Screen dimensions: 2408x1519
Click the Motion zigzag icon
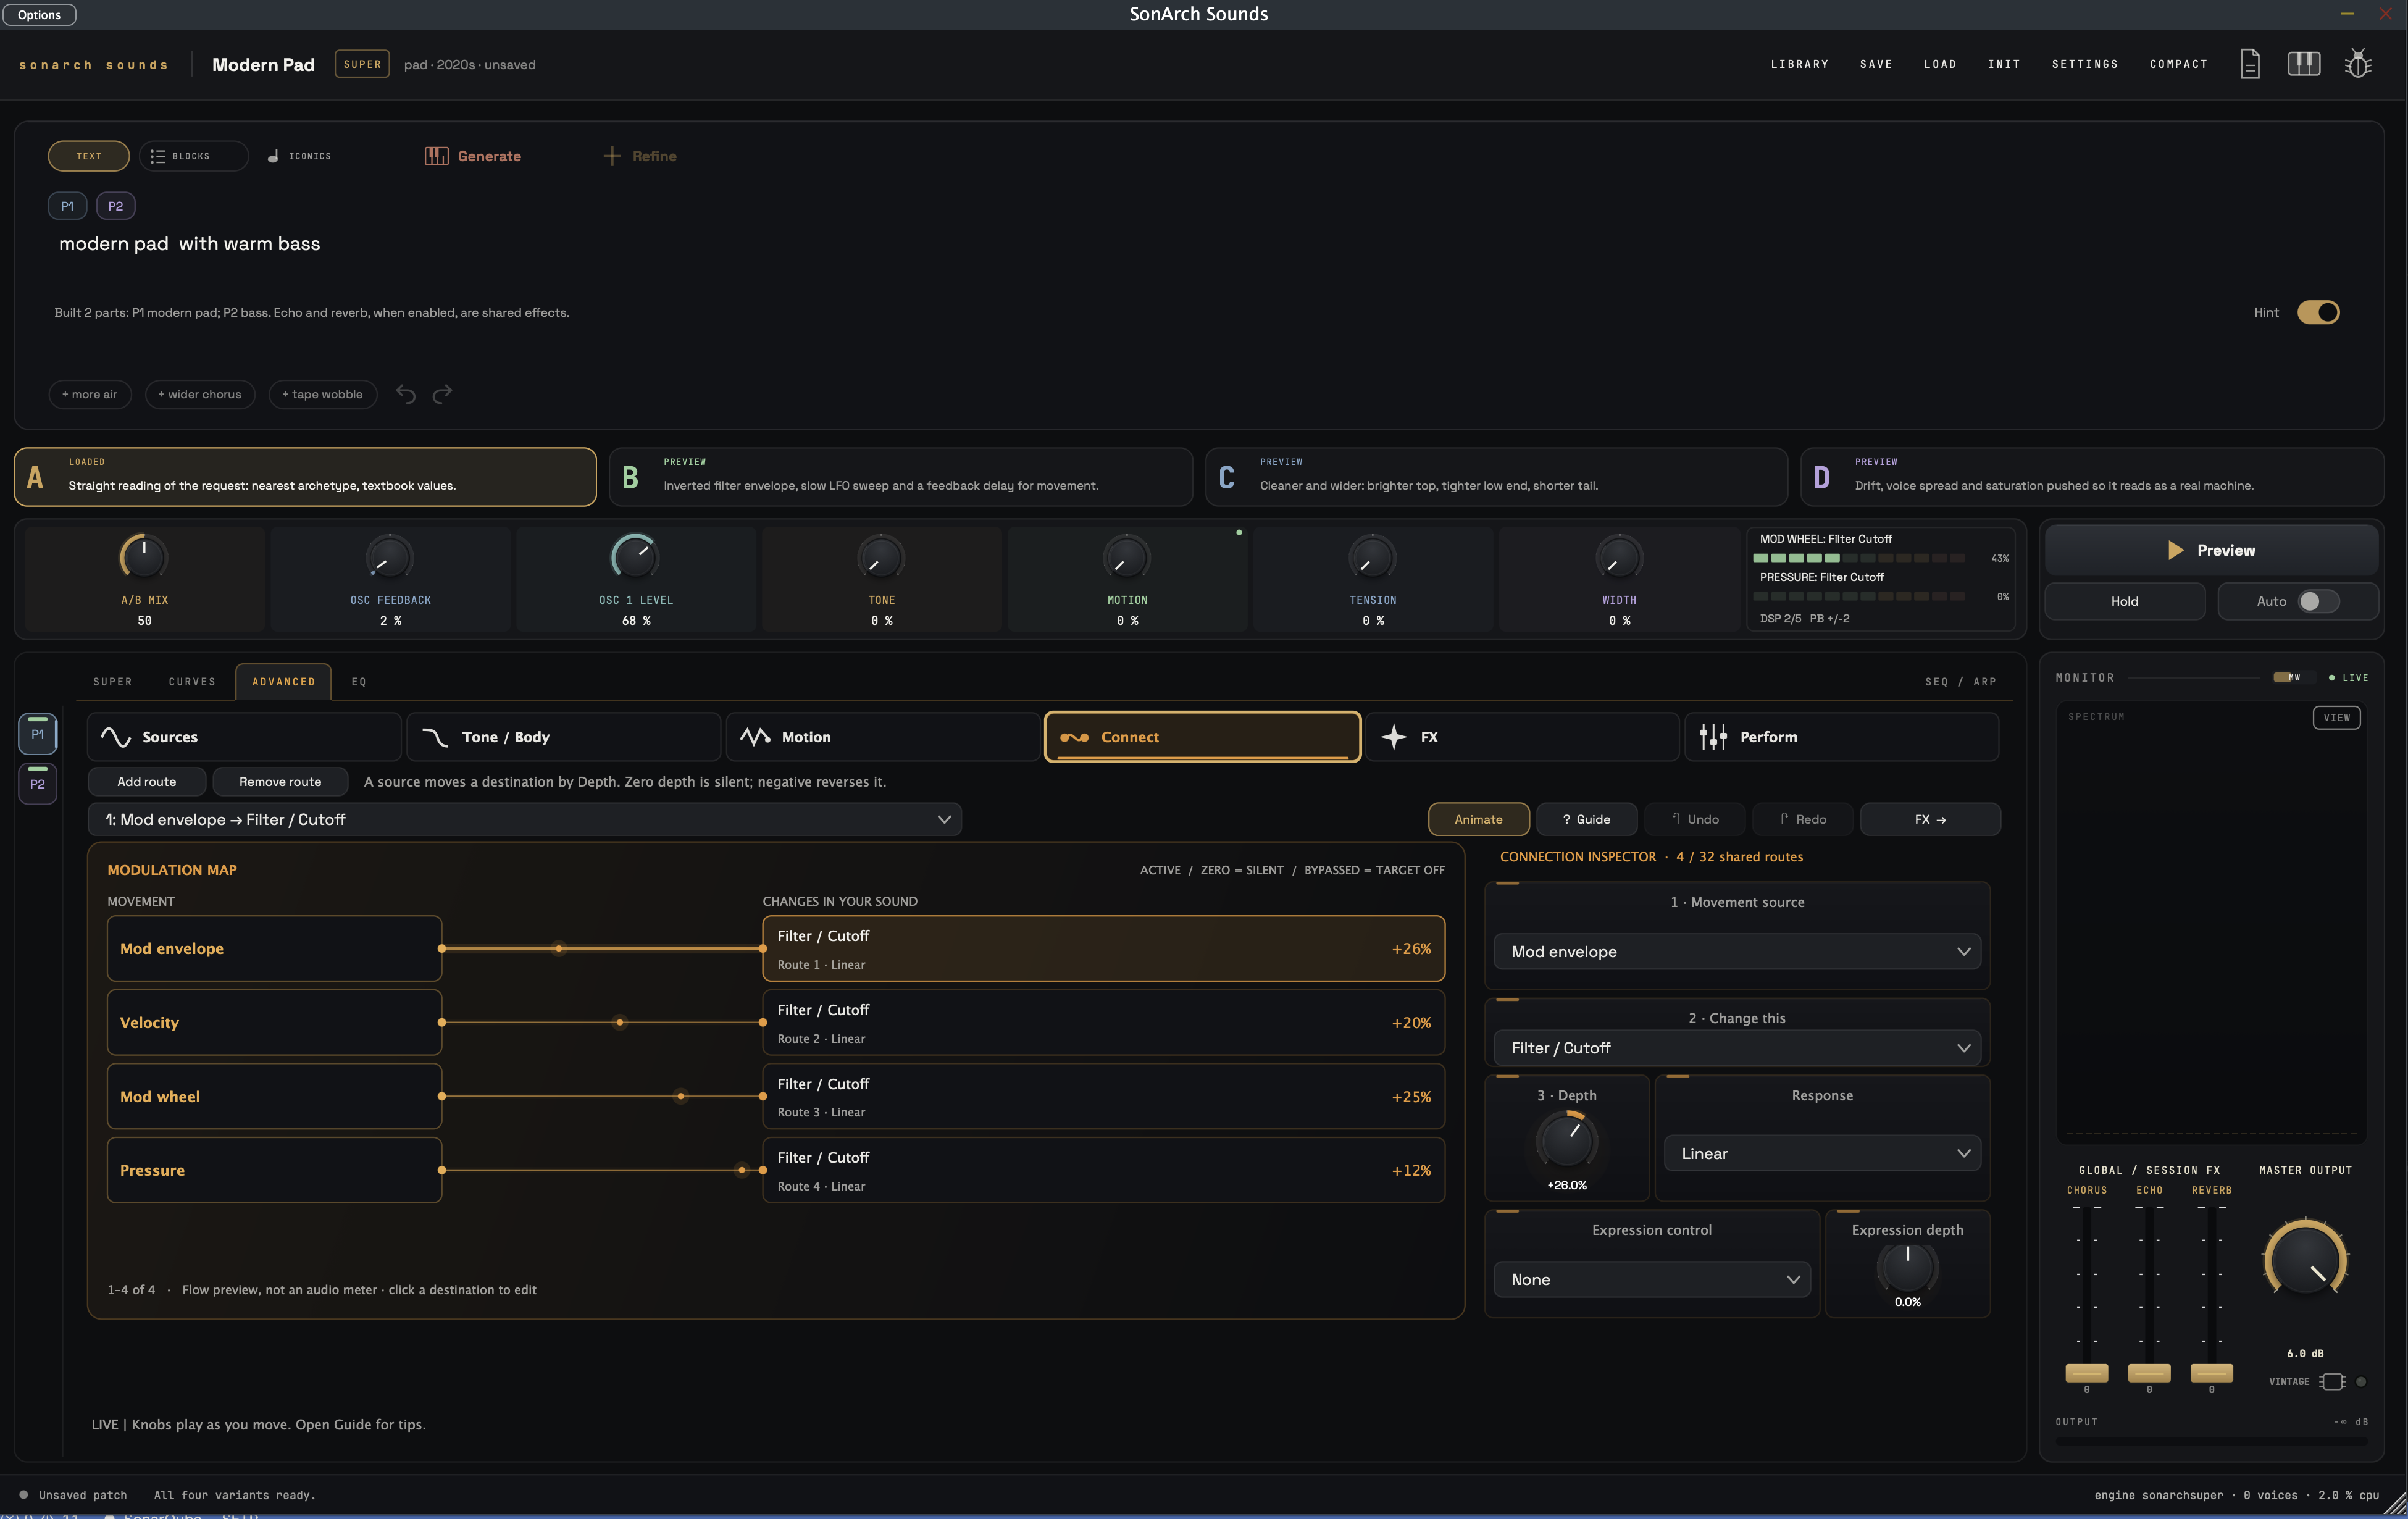pos(755,737)
